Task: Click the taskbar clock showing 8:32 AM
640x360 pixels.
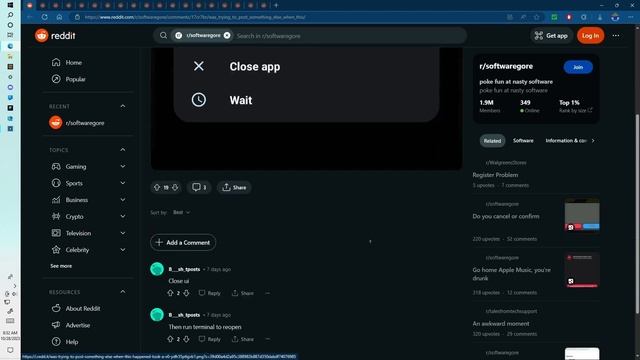Action: (x=10, y=336)
